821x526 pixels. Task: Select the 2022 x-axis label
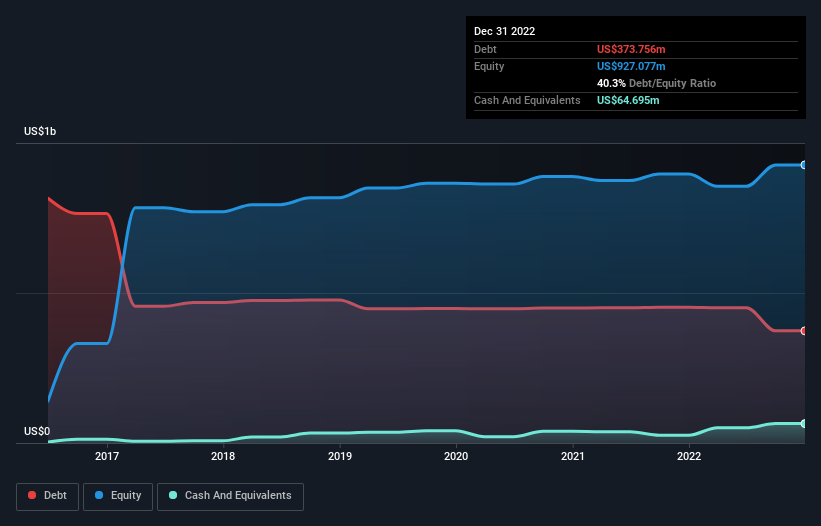click(689, 456)
